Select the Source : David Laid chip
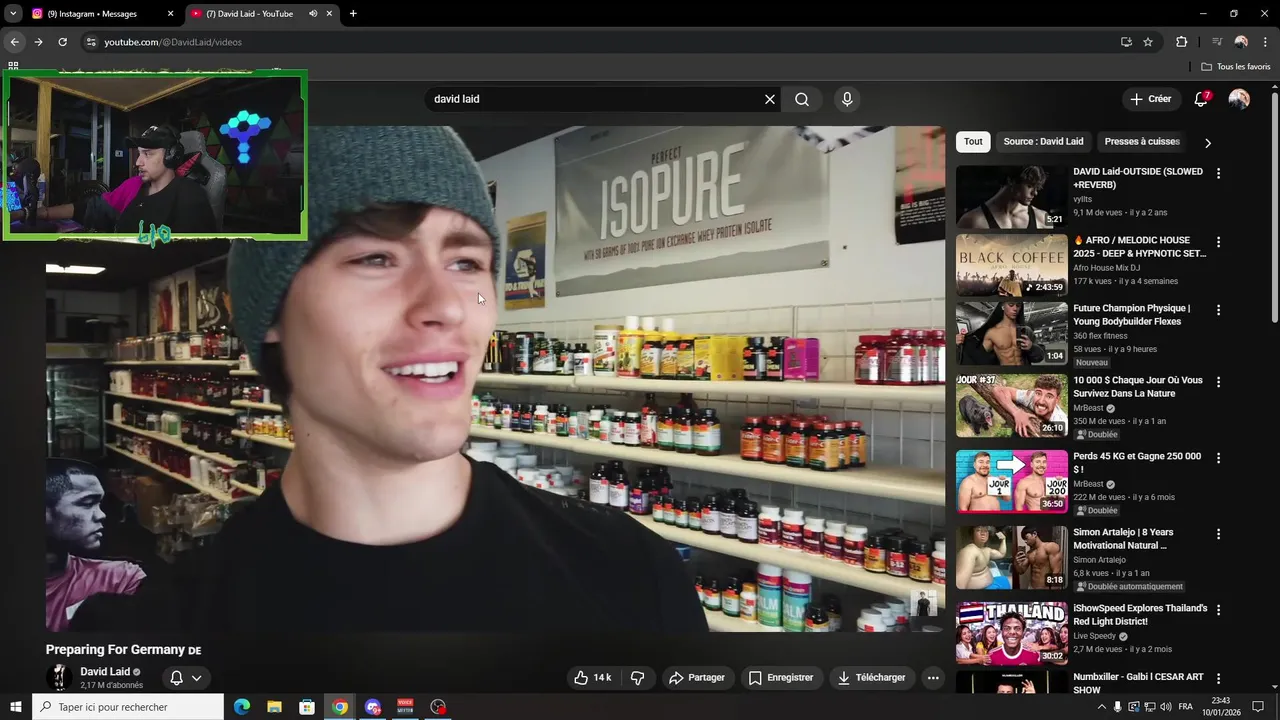This screenshot has height=720, width=1280. (1043, 141)
